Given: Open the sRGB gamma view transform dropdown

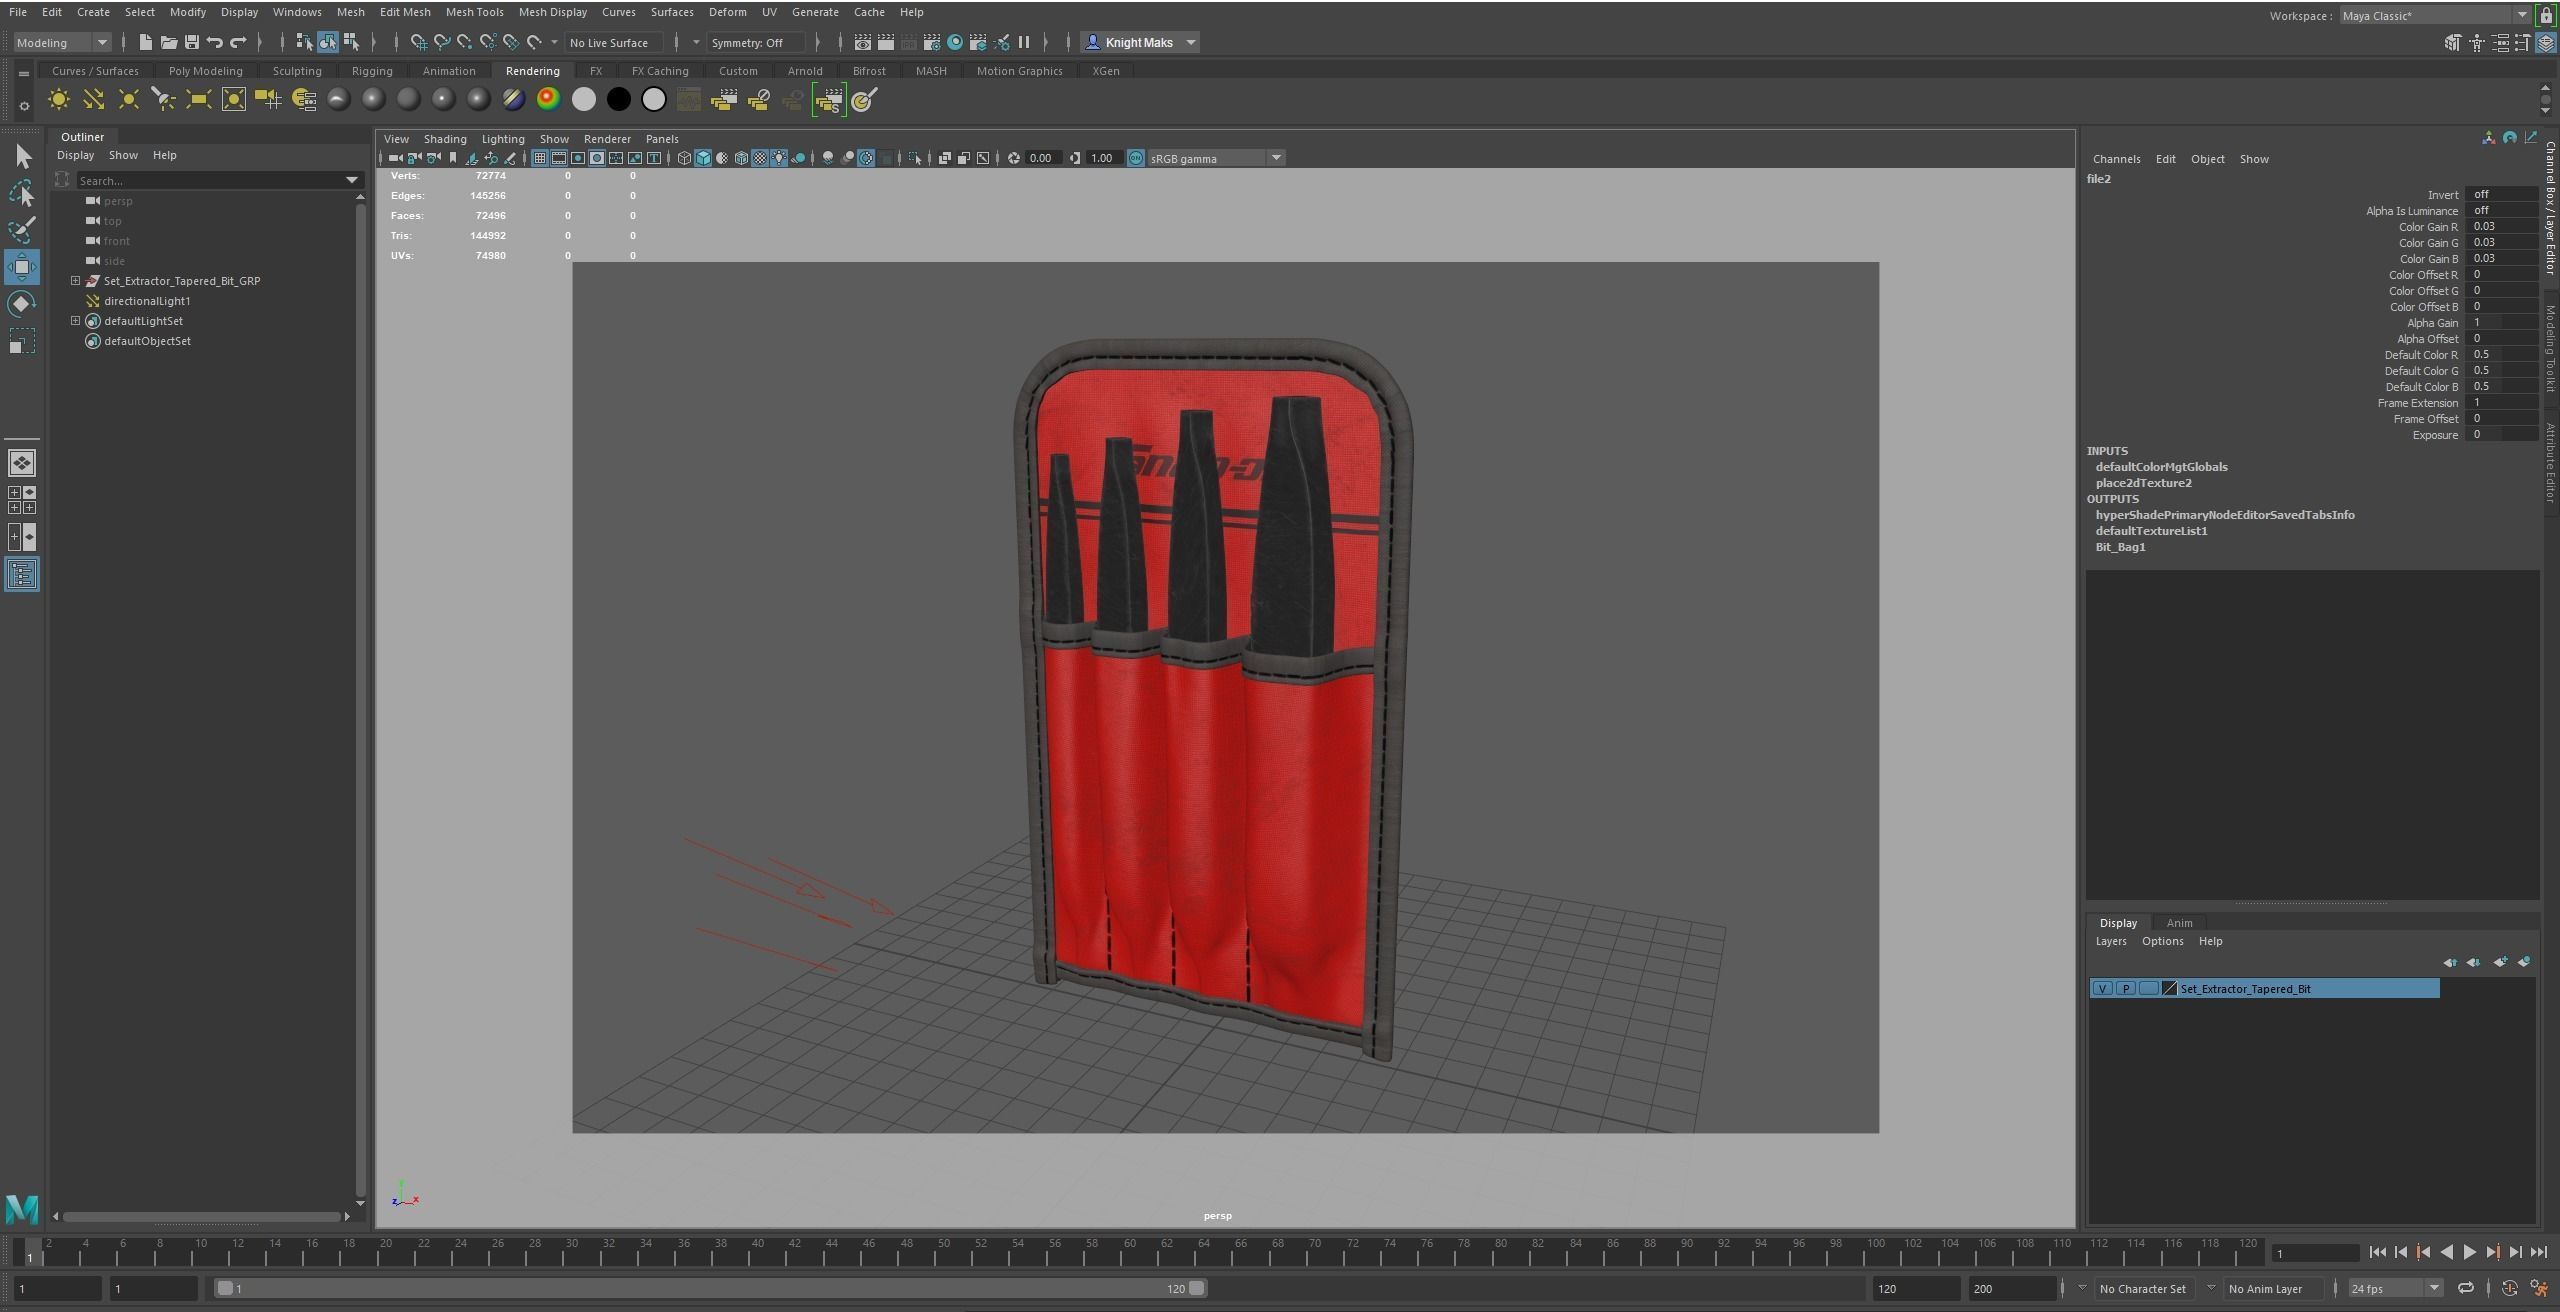Looking at the screenshot, I should click(1215, 158).
